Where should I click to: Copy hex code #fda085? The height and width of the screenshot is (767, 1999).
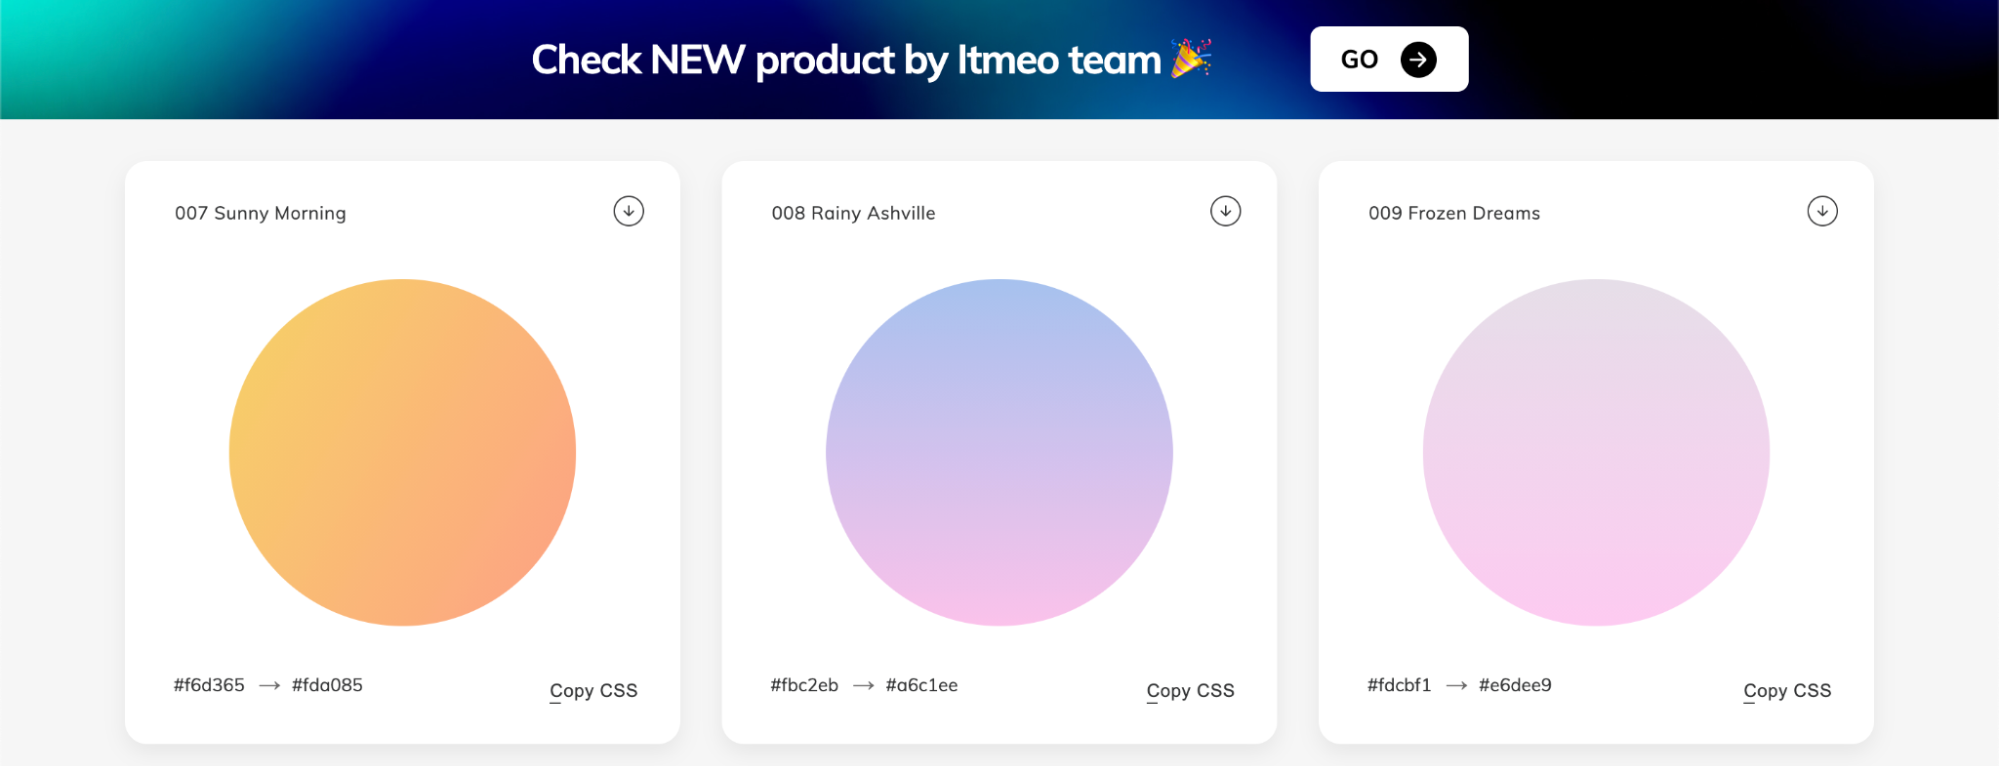[327, 685]
